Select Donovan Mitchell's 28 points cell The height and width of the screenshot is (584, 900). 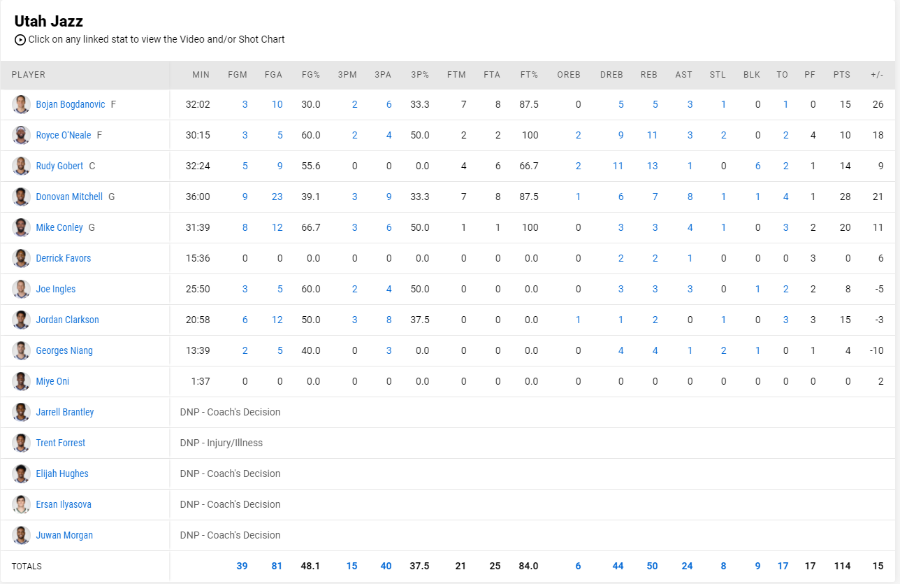point(845,196)
